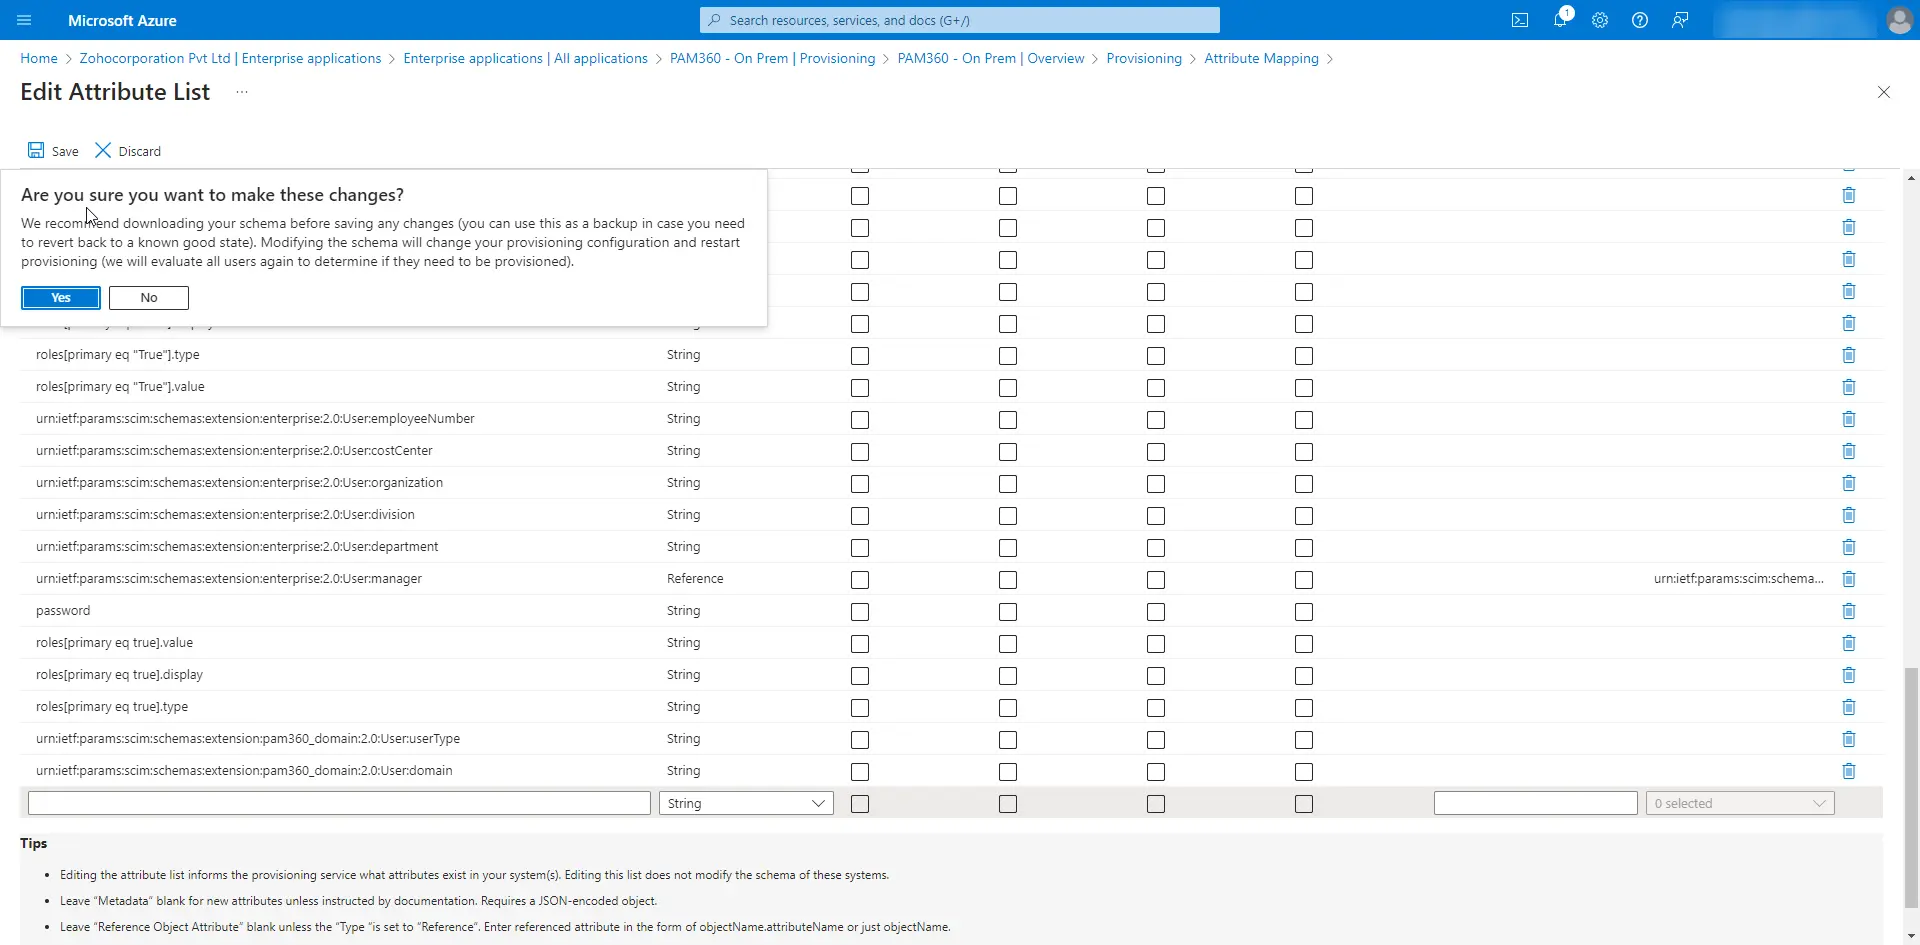Close the Edit Attribute List pane
Screen dimensions: 1920x945
click(x=1884, y=92)
